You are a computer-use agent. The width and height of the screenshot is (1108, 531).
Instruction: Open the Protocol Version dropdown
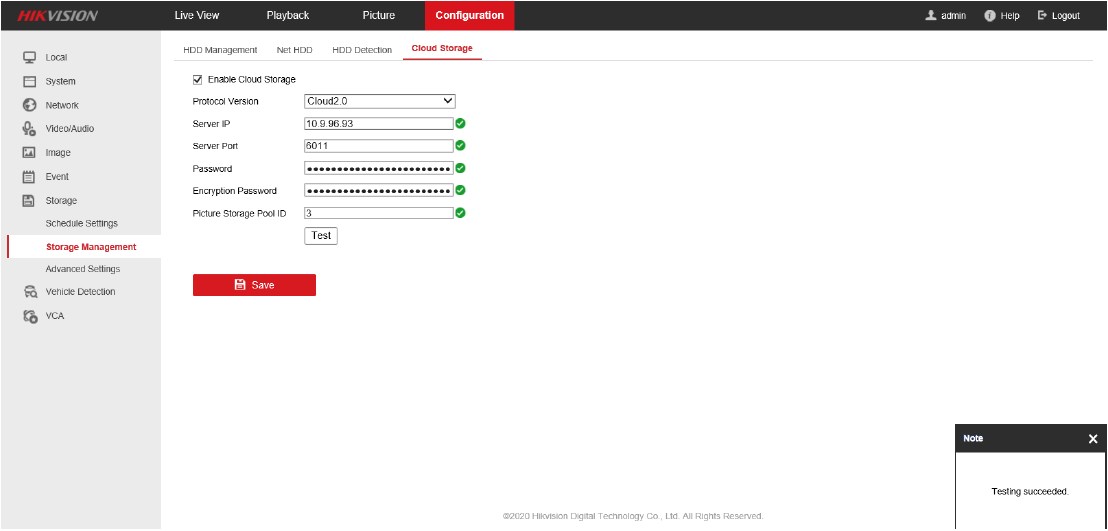tap(379, 101)
